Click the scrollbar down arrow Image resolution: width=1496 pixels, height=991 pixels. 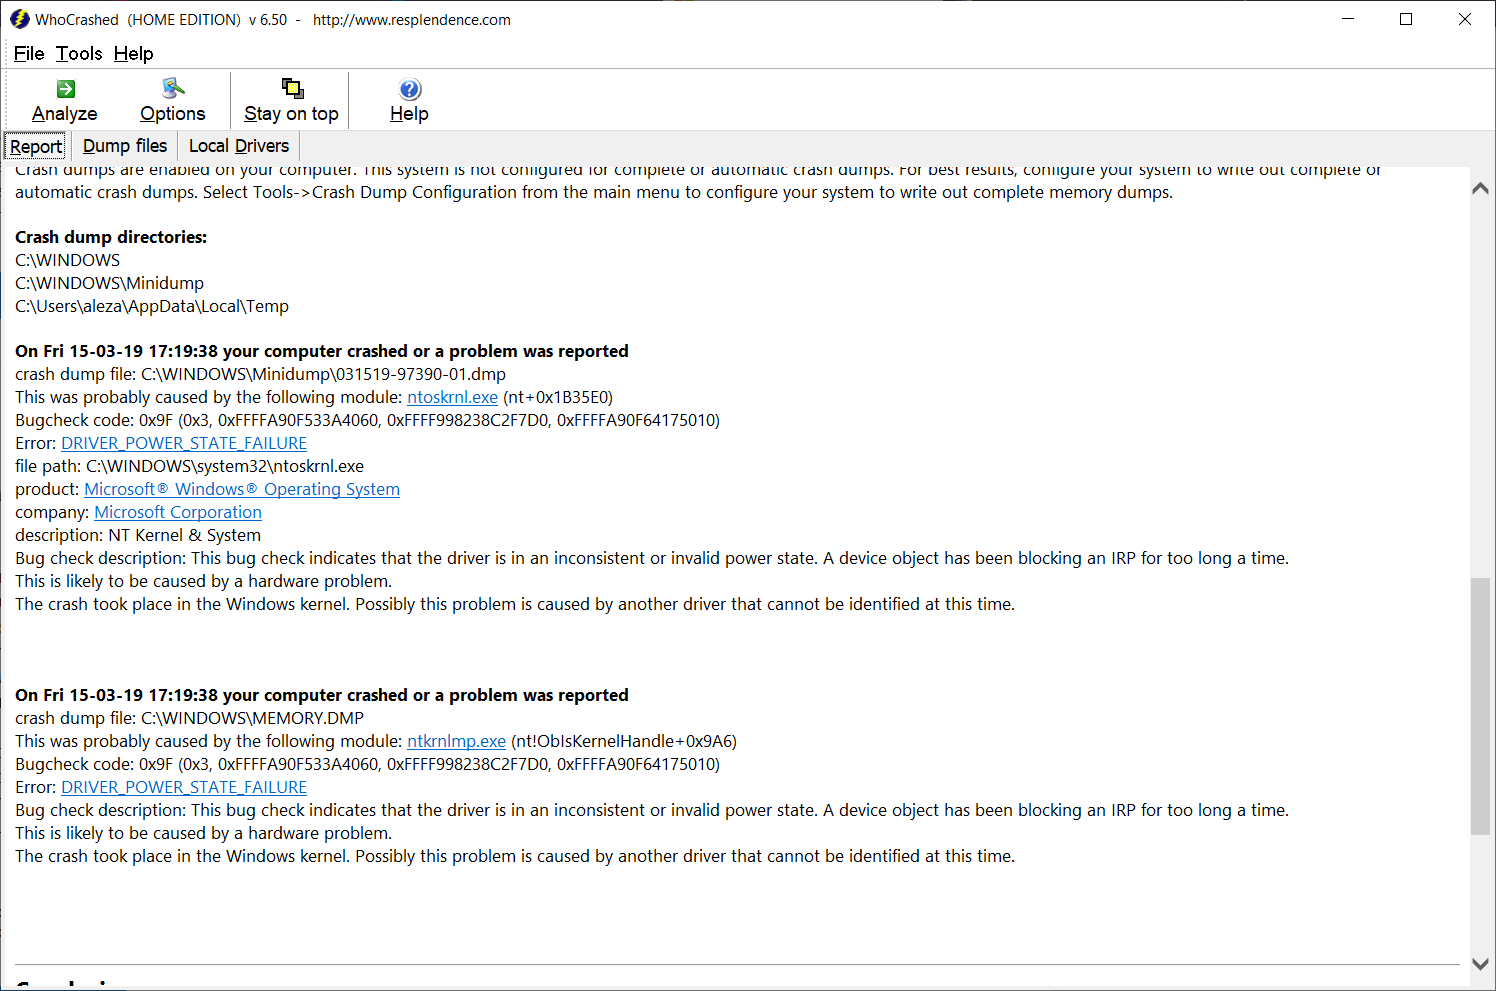coord(1481,964)
